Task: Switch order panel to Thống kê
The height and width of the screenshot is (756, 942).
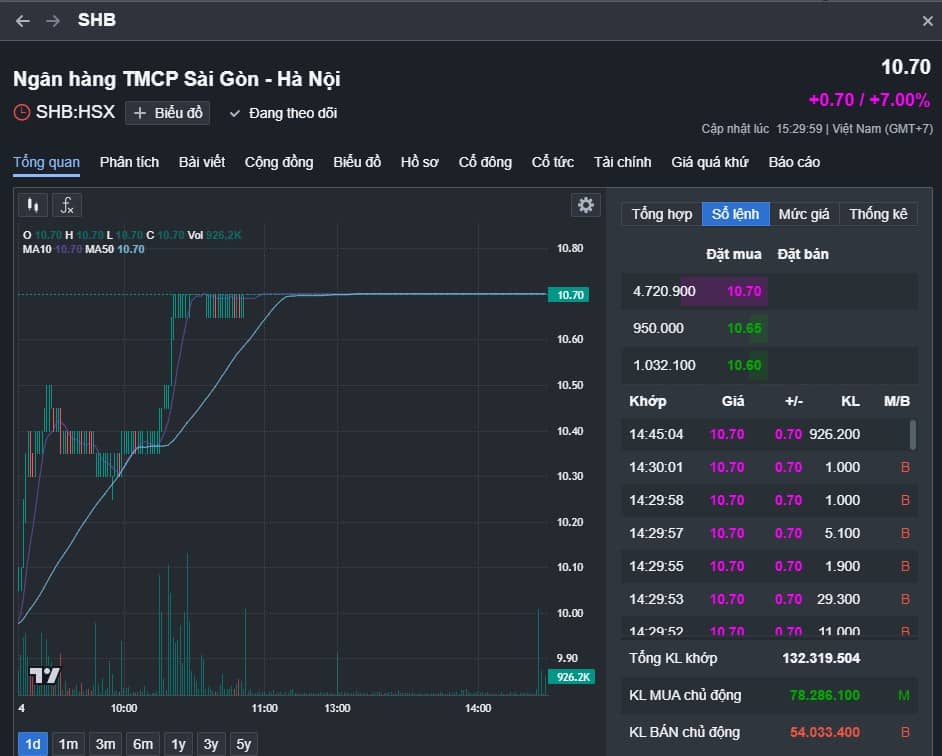Action: (878, 214)
